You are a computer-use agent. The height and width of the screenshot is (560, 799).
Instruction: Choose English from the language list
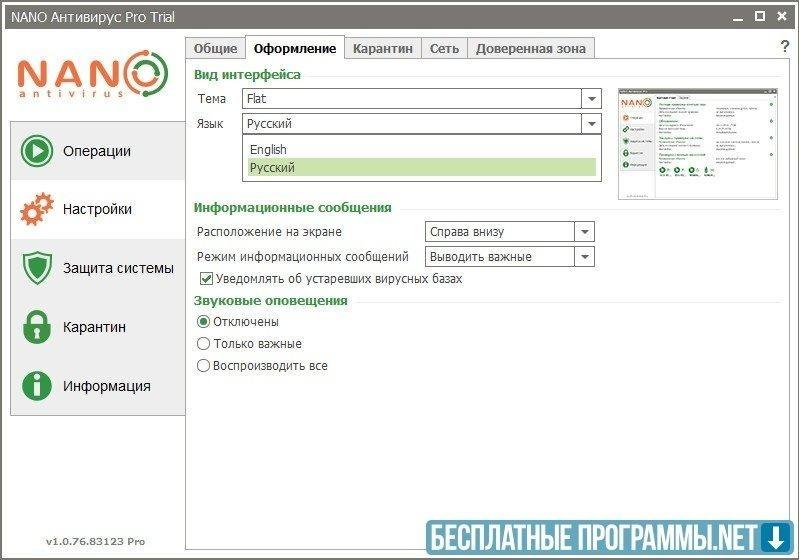268,150
